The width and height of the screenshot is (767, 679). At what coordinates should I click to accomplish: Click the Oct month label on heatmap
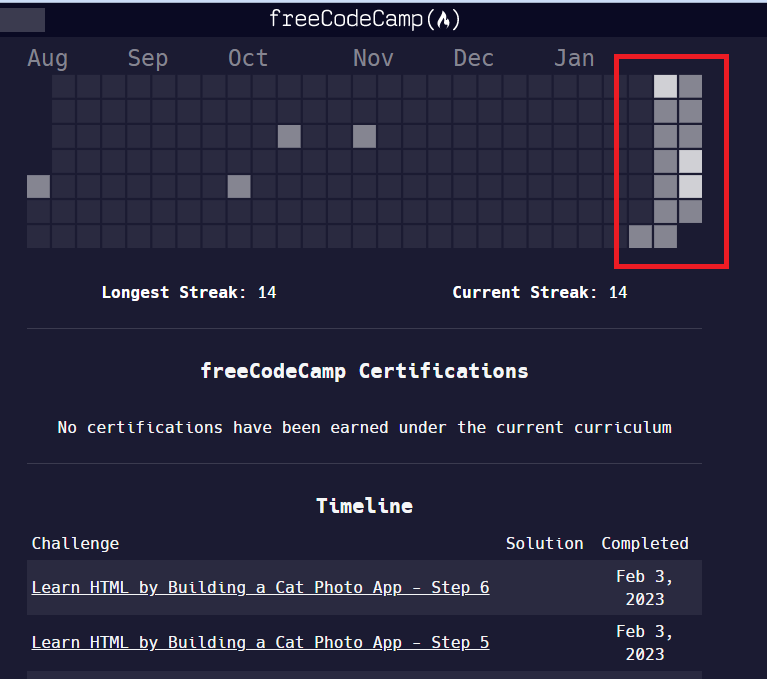click(x=248, y=58)
